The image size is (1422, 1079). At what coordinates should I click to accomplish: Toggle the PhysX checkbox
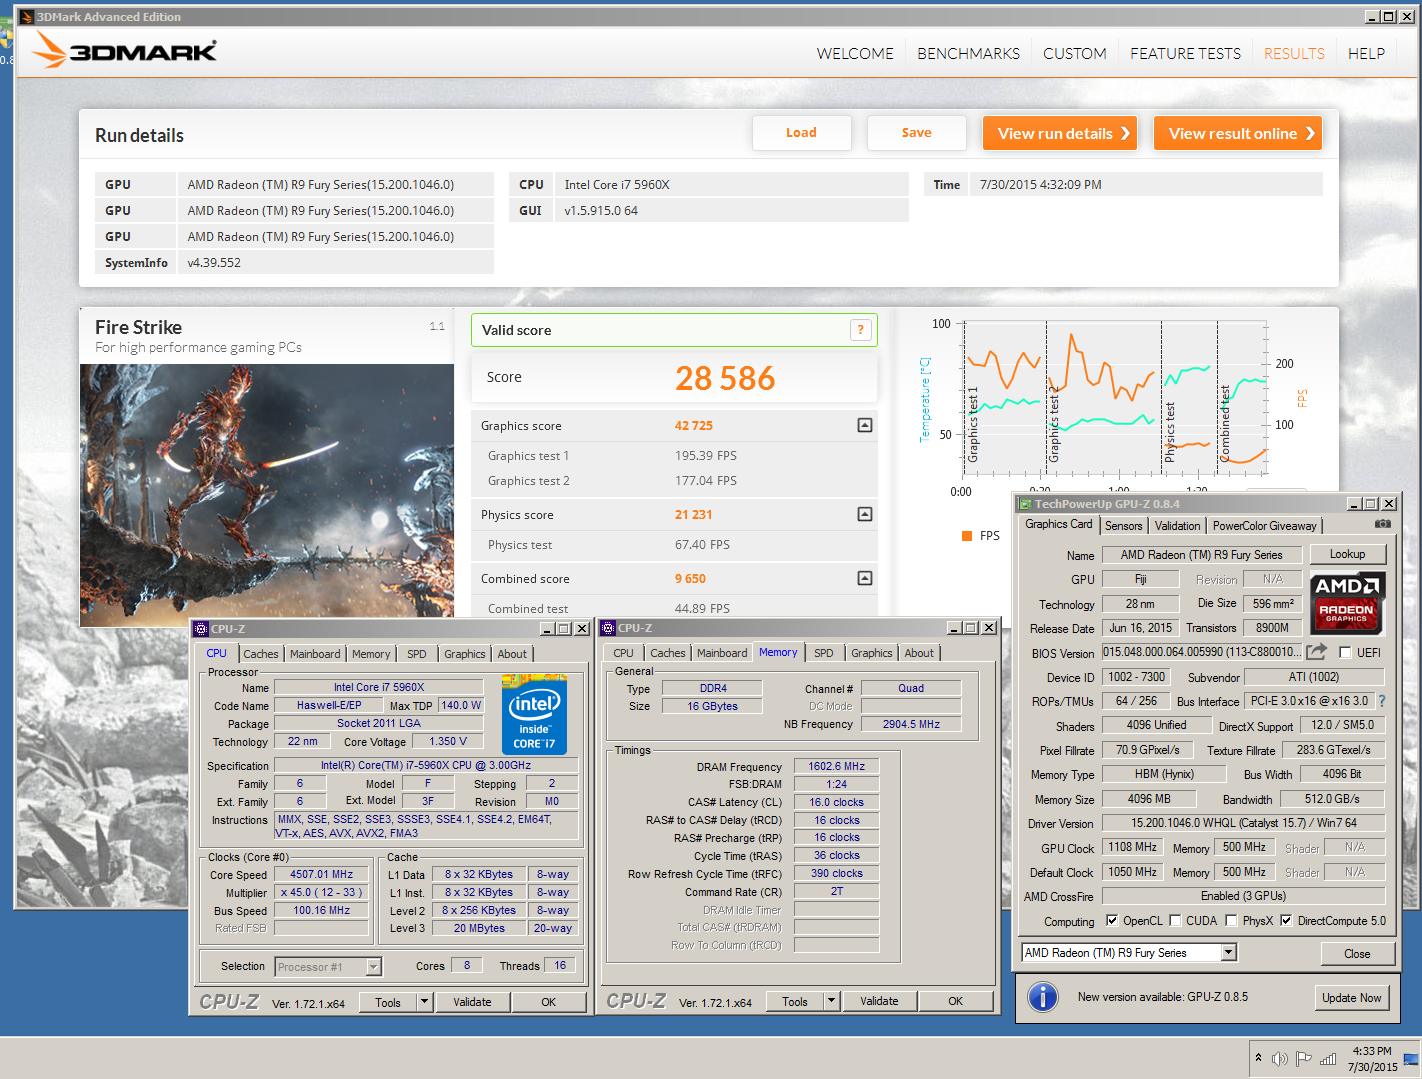tap(1231, 920)
